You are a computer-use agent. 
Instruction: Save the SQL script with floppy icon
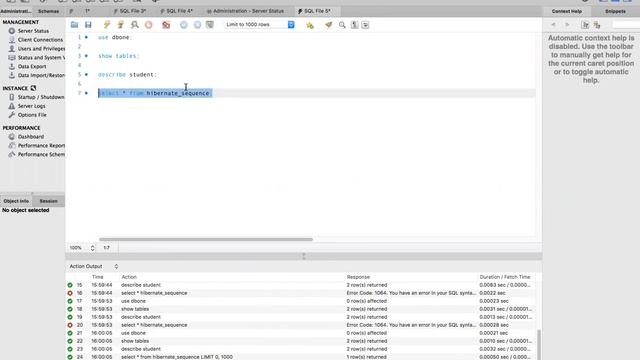tap(88, 25)
